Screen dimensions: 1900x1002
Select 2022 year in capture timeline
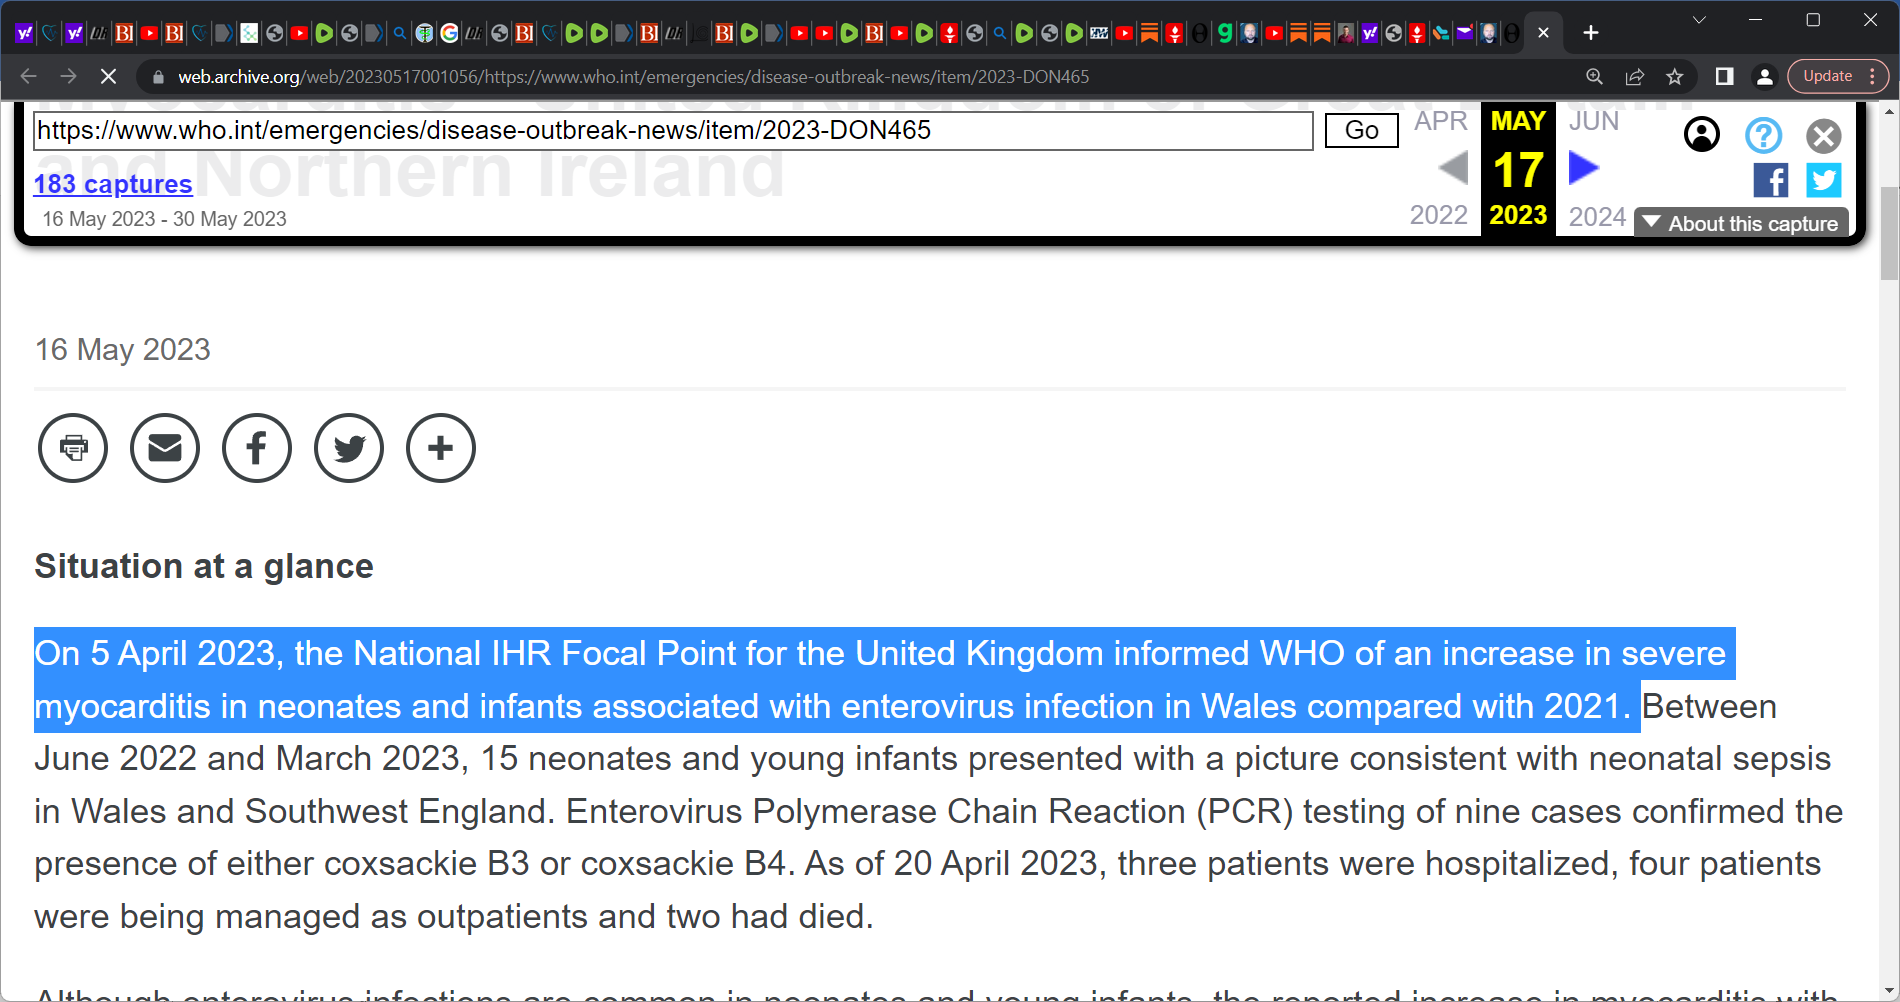click(1438, 215)
